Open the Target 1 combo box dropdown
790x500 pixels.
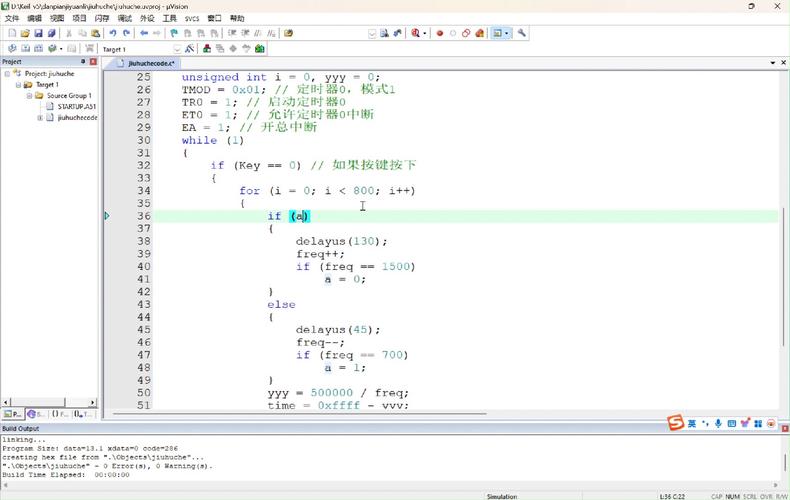click(177, 49)
